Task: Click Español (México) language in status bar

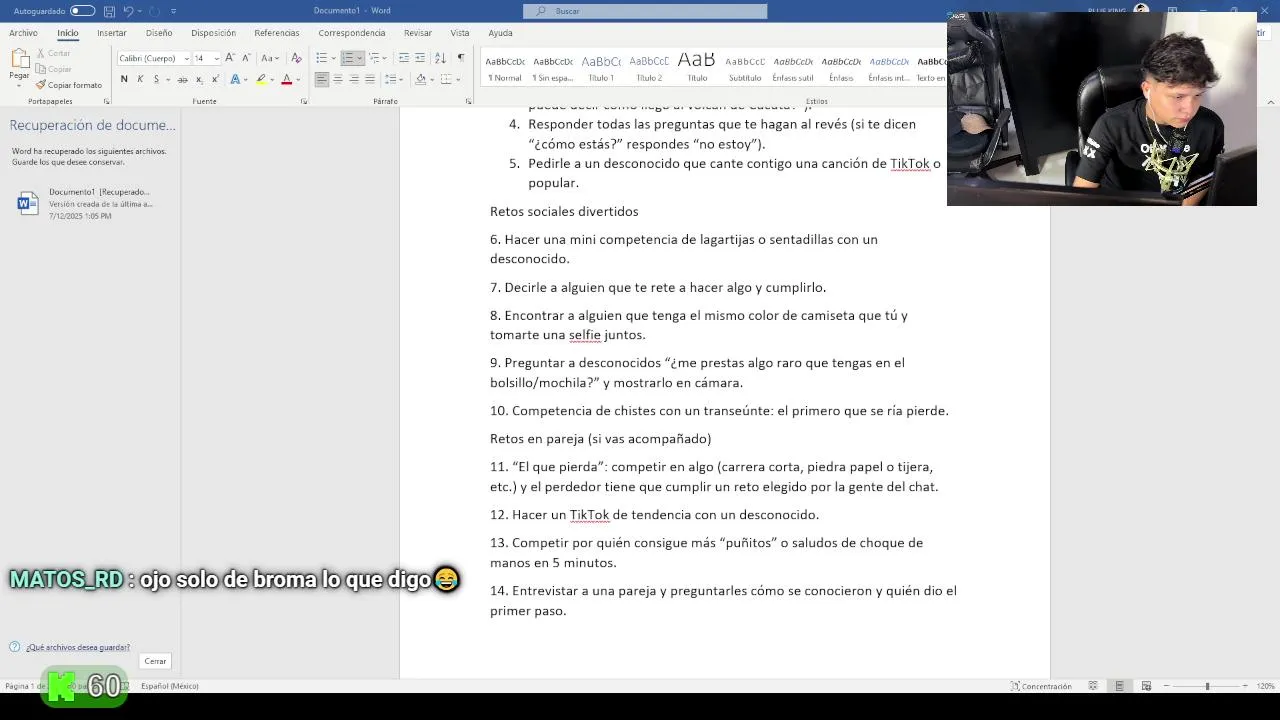Action: [x=170, y=686]
